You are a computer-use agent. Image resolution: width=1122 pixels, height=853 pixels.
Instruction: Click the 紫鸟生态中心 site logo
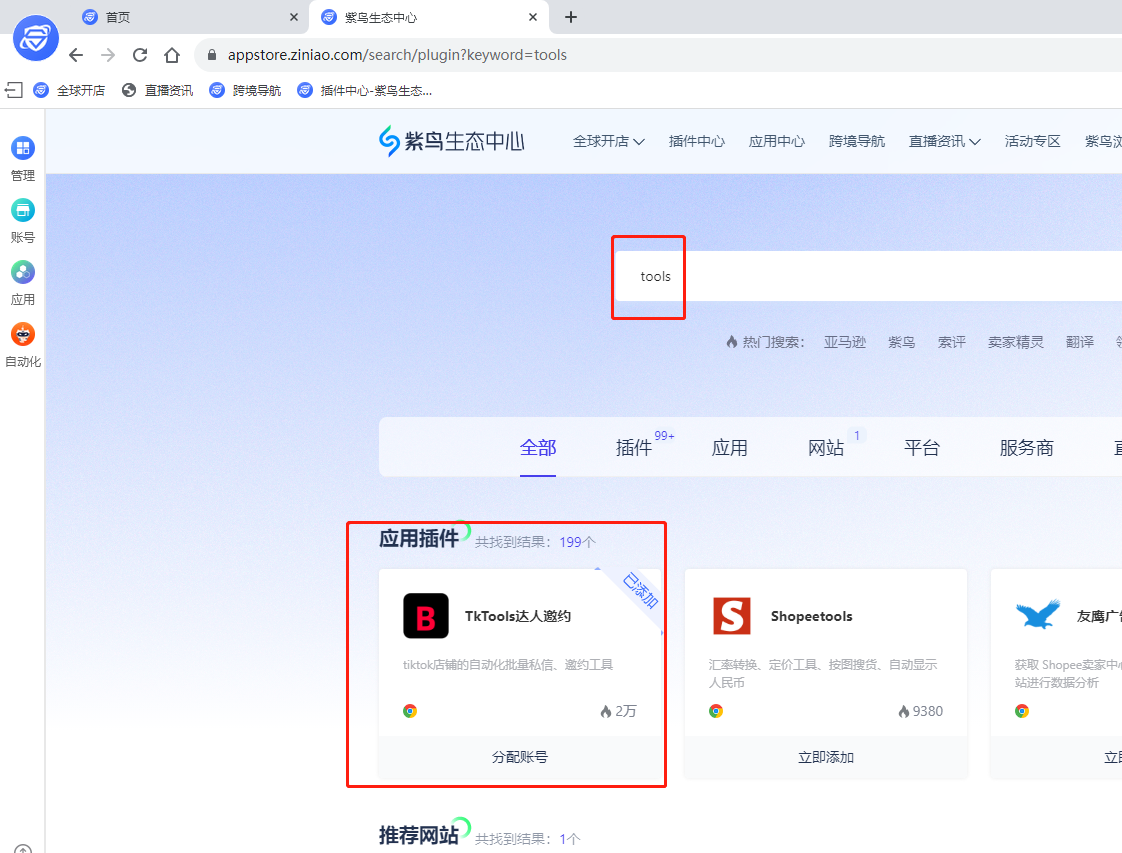452,141
